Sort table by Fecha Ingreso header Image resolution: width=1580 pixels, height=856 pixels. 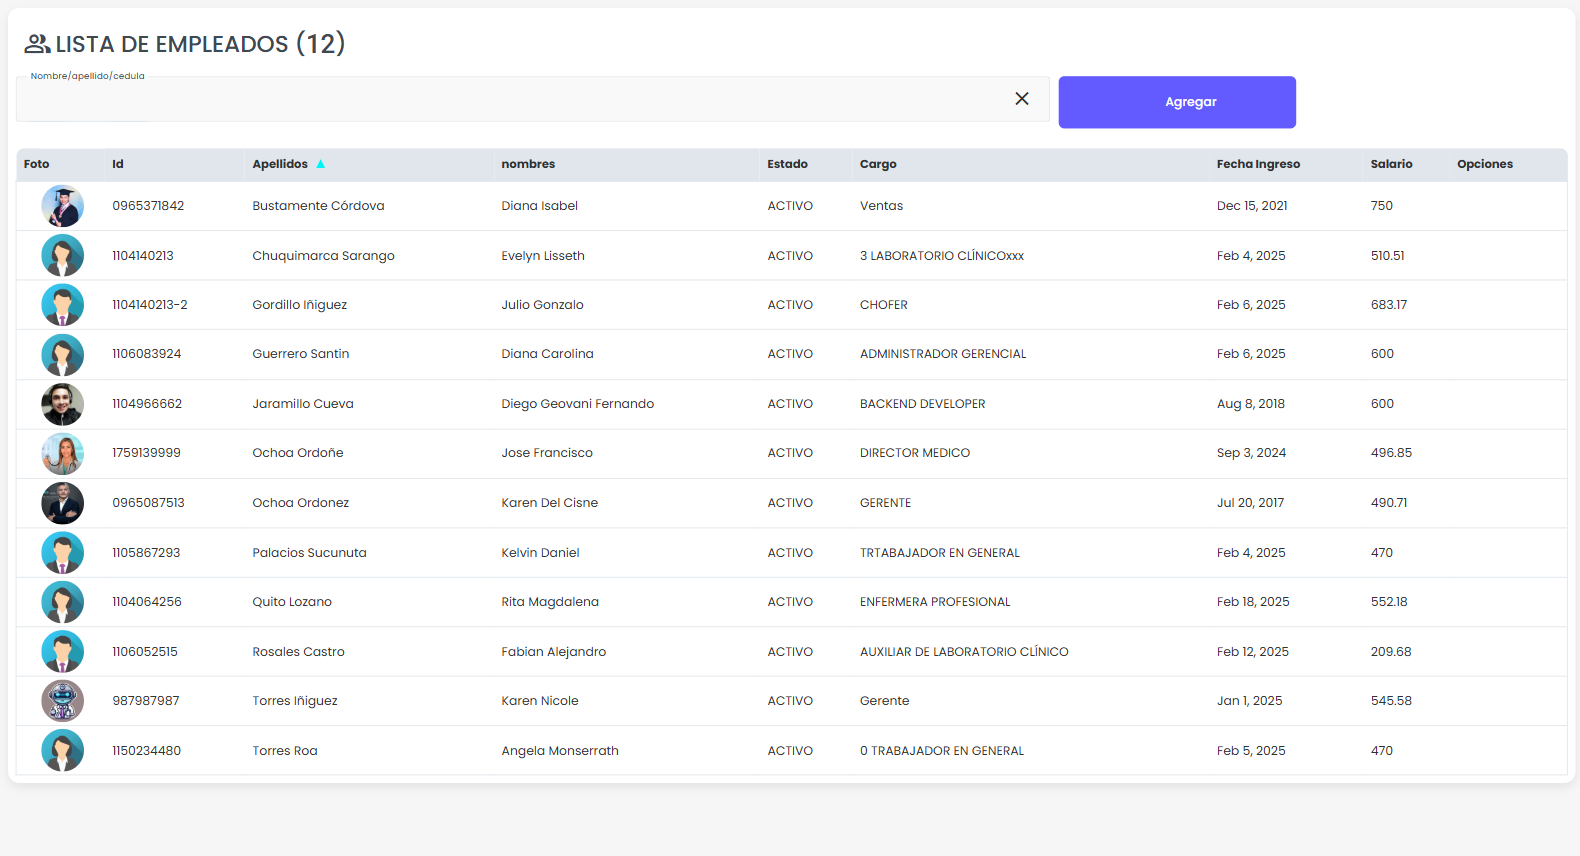pyautogui.click(x=1258, y=164)
